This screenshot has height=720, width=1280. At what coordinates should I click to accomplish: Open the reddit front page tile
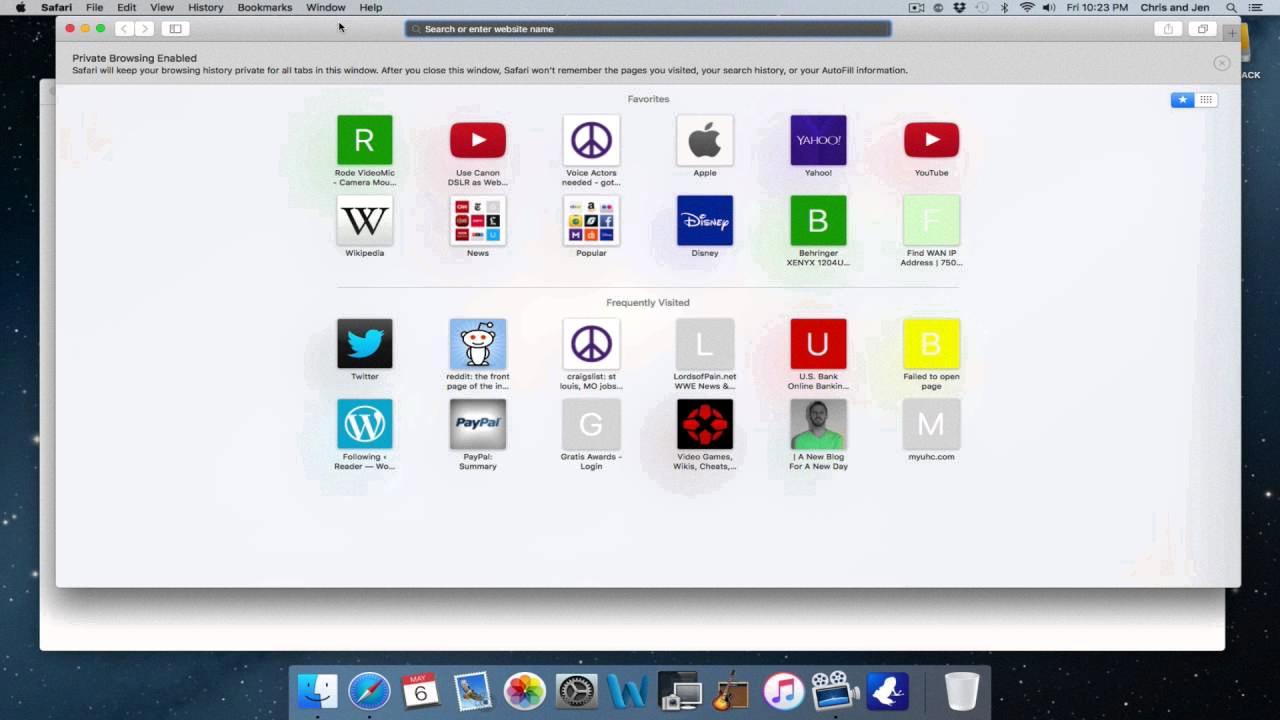pyautogui.click(x=478, y=344)
